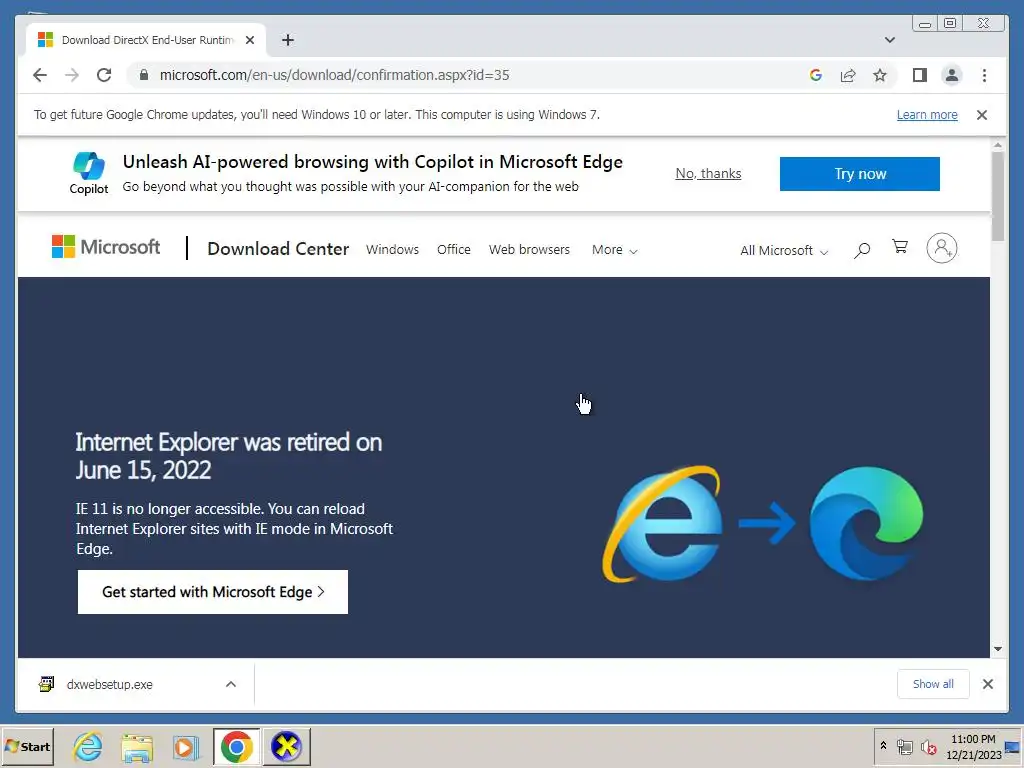Open the taskbar clock and date
Screen dimensions: 1024x768
click(973, 746)
